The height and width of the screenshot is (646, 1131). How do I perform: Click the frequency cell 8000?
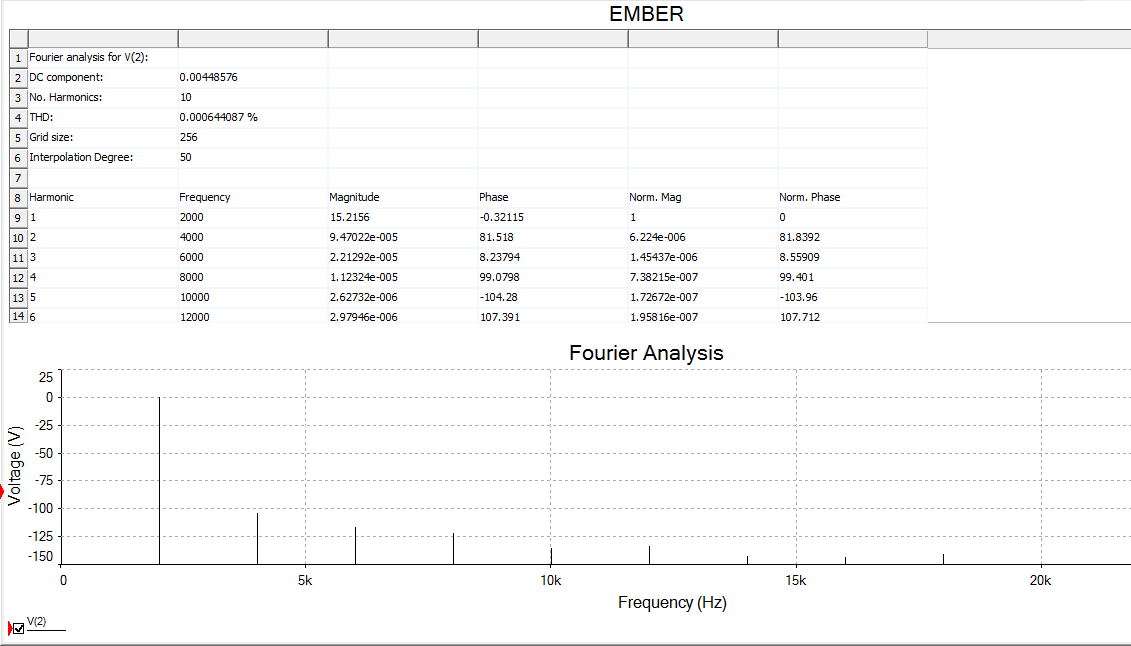[253, 277]
